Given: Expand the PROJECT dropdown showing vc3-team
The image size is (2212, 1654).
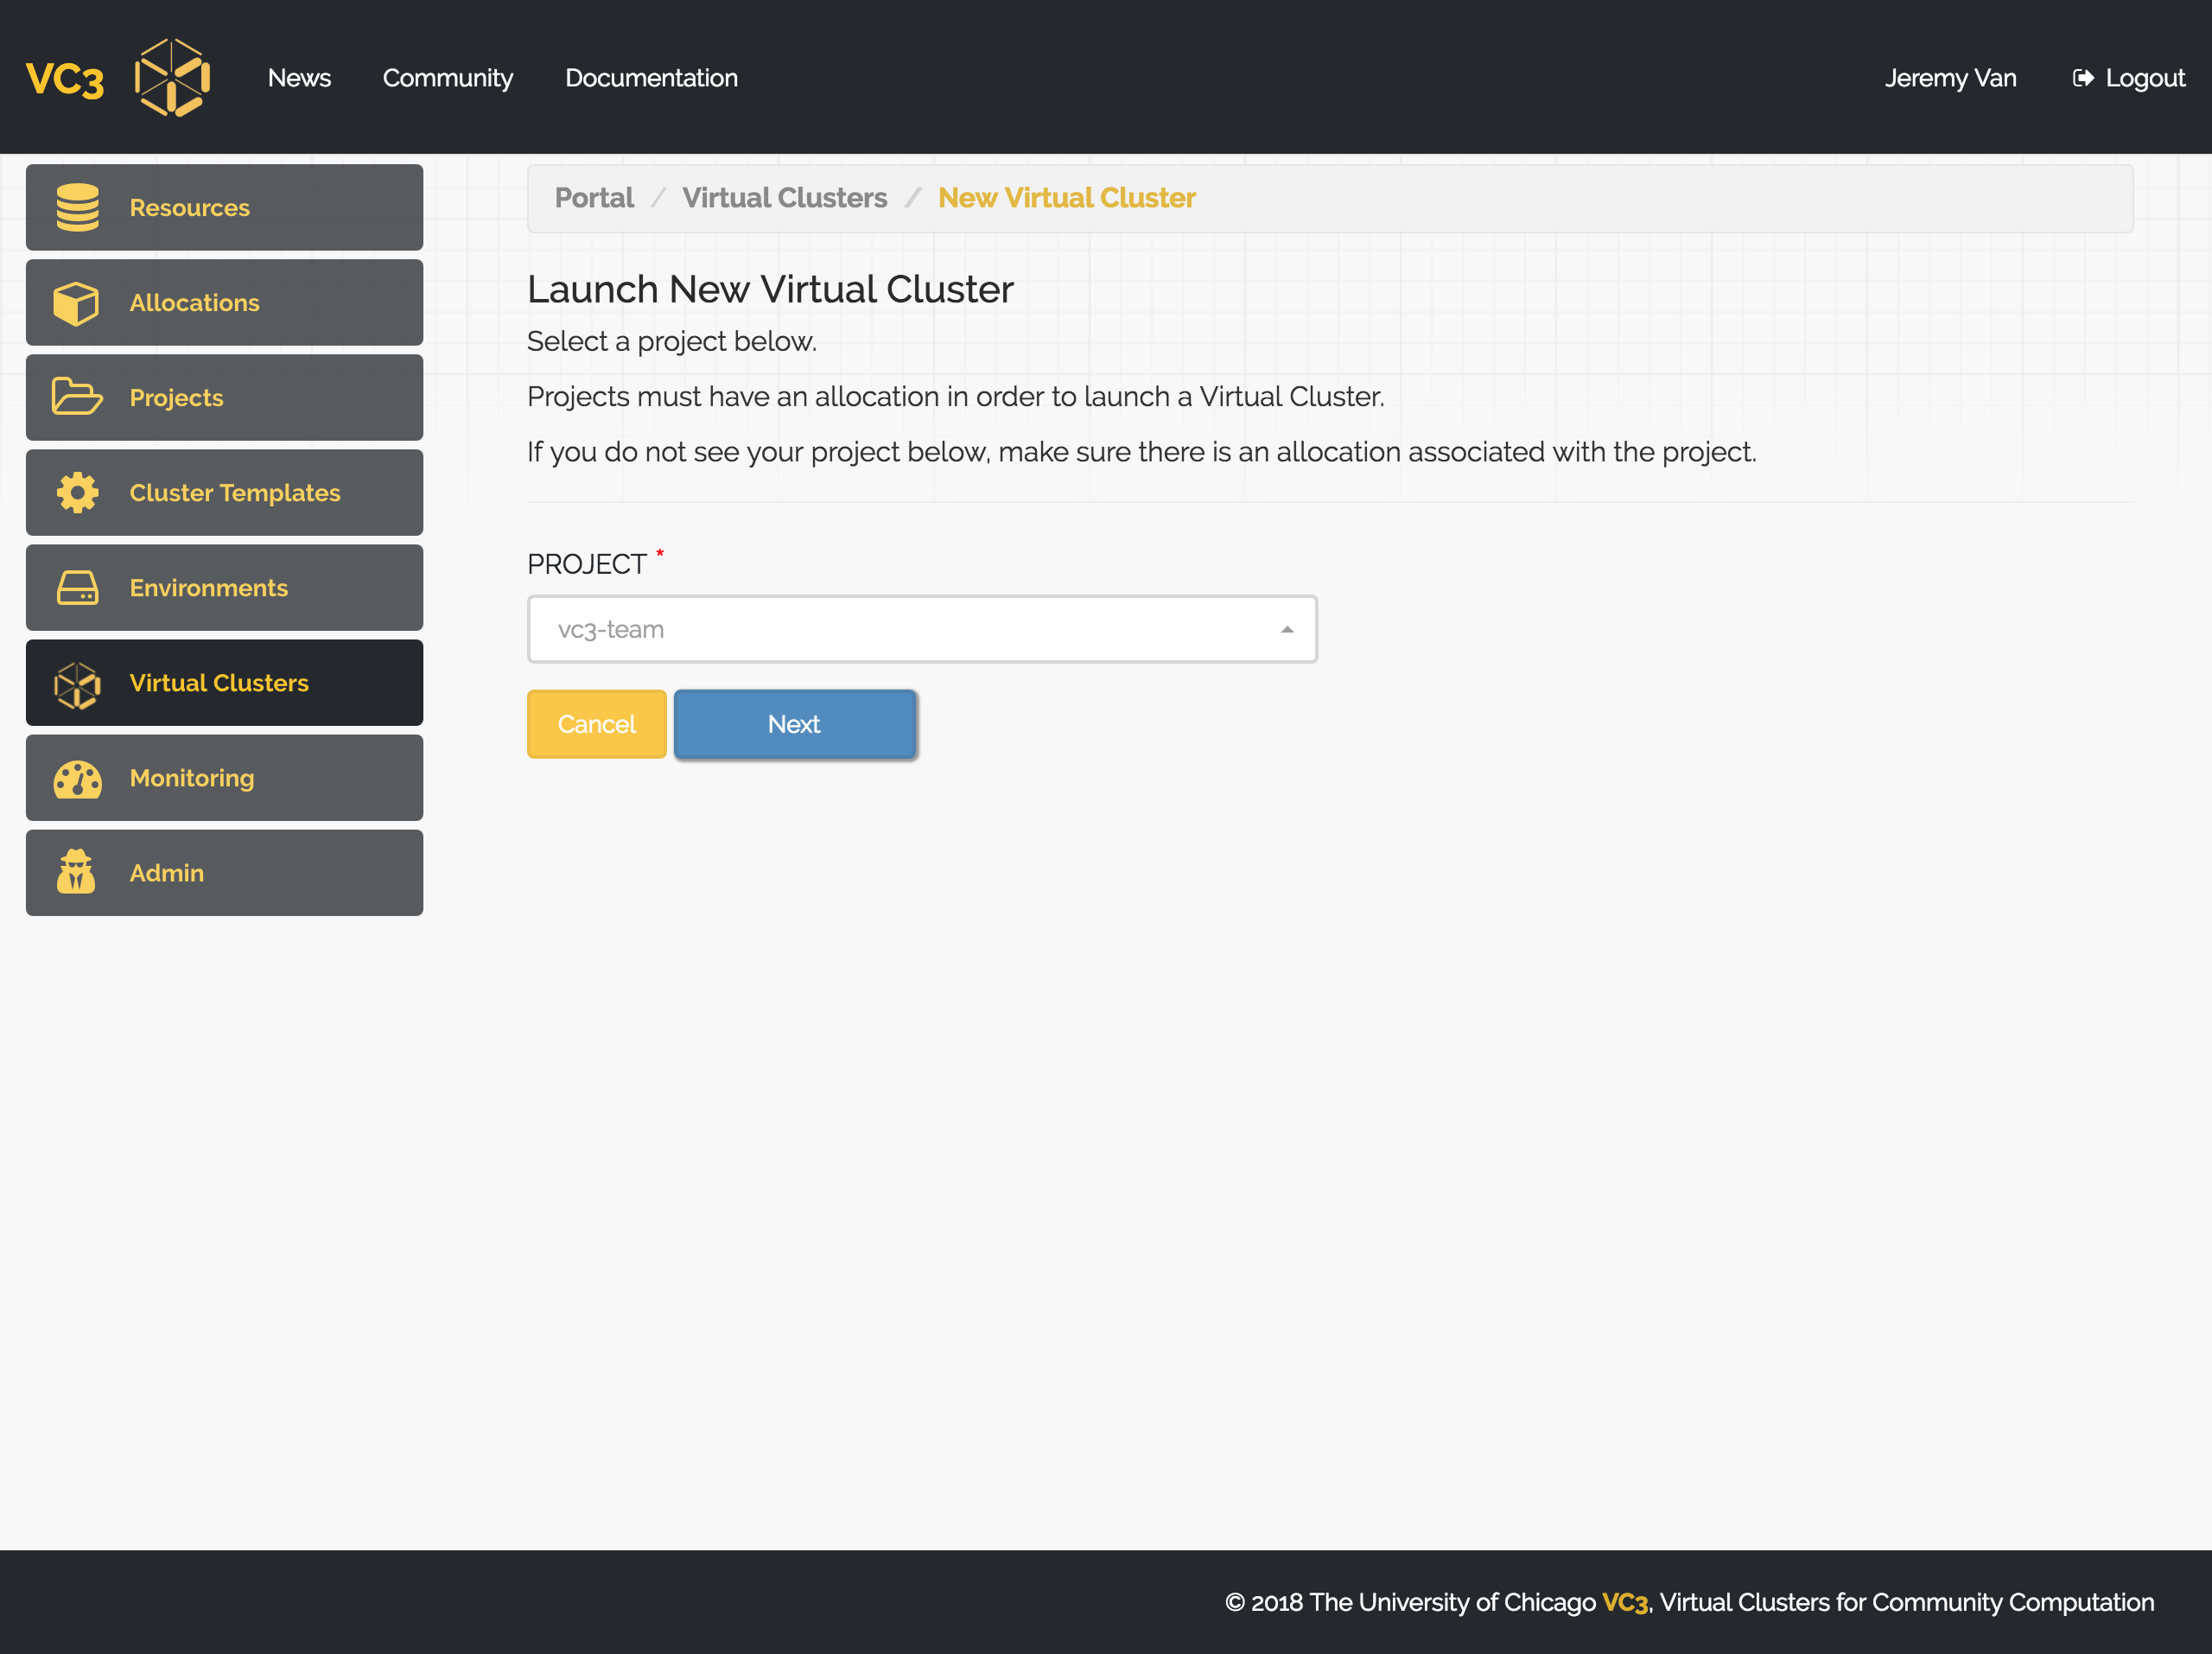Looking at the screenshot, I should (922, 629).
